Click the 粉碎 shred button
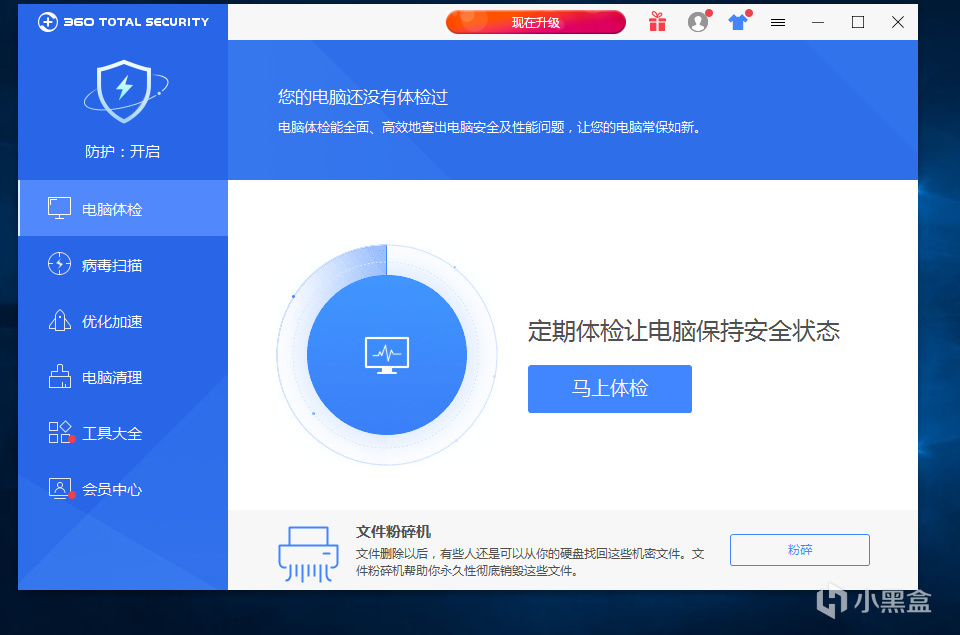The image size is (960, 635). (800, 550)
